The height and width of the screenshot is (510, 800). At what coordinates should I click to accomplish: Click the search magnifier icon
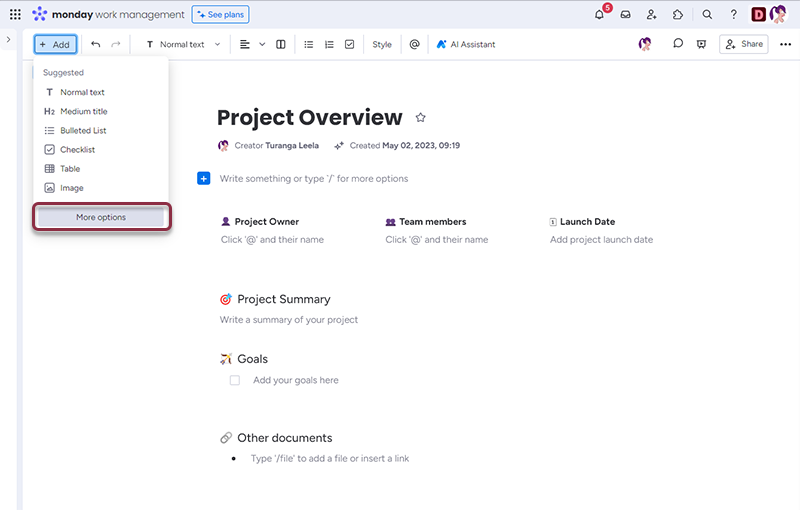pyautogui.click(x=707, y=15)
